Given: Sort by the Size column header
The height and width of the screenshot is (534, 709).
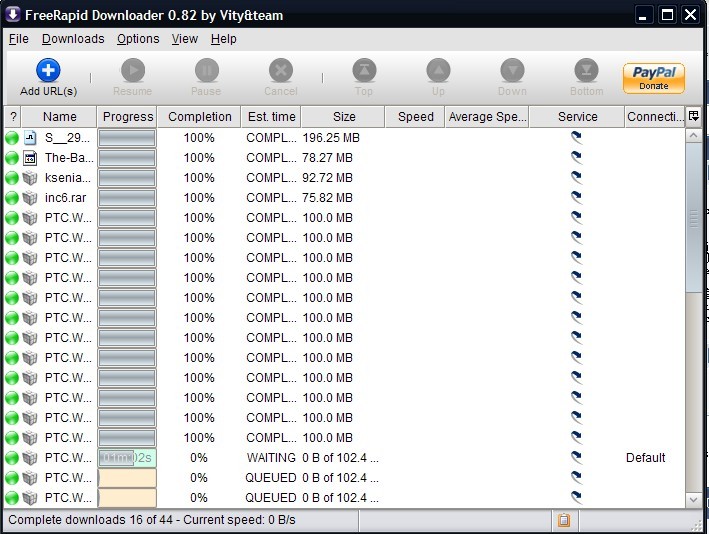Looking at the screenshot, I should tap(344, 117).
